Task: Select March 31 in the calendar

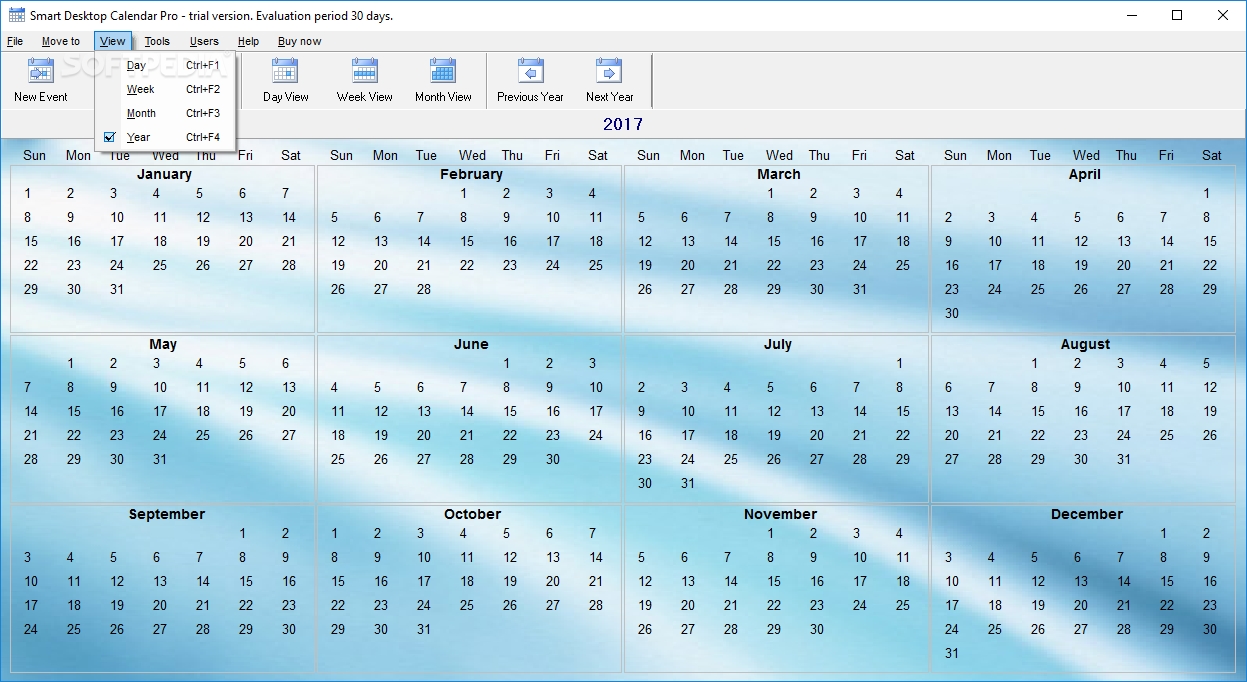Action: pyautogui.click(x=860, y=289)
